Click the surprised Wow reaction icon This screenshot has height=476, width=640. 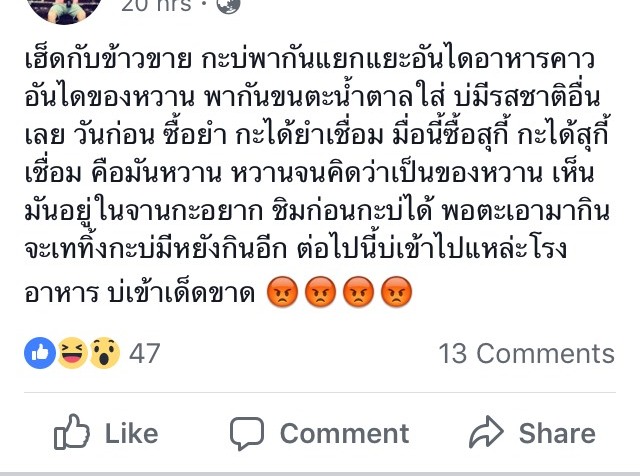click(104, 353)
